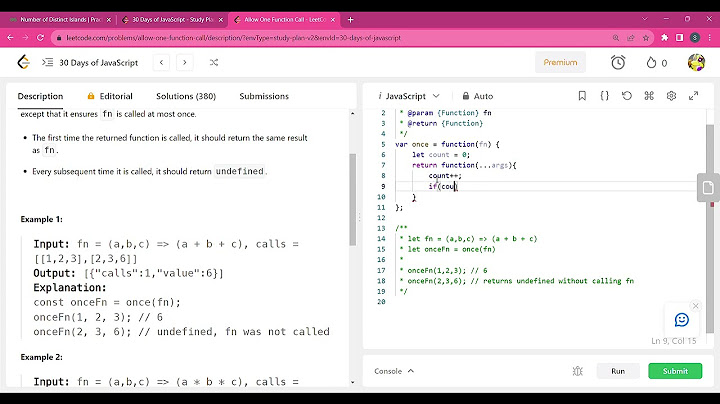Open the browser side panel icon
This screenshot has width=720, height=404.
(680, 38)
